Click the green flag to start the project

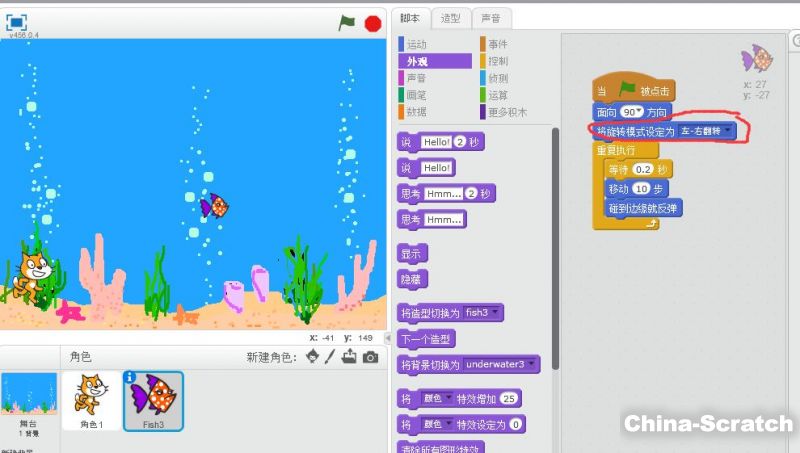click(346, 22)
